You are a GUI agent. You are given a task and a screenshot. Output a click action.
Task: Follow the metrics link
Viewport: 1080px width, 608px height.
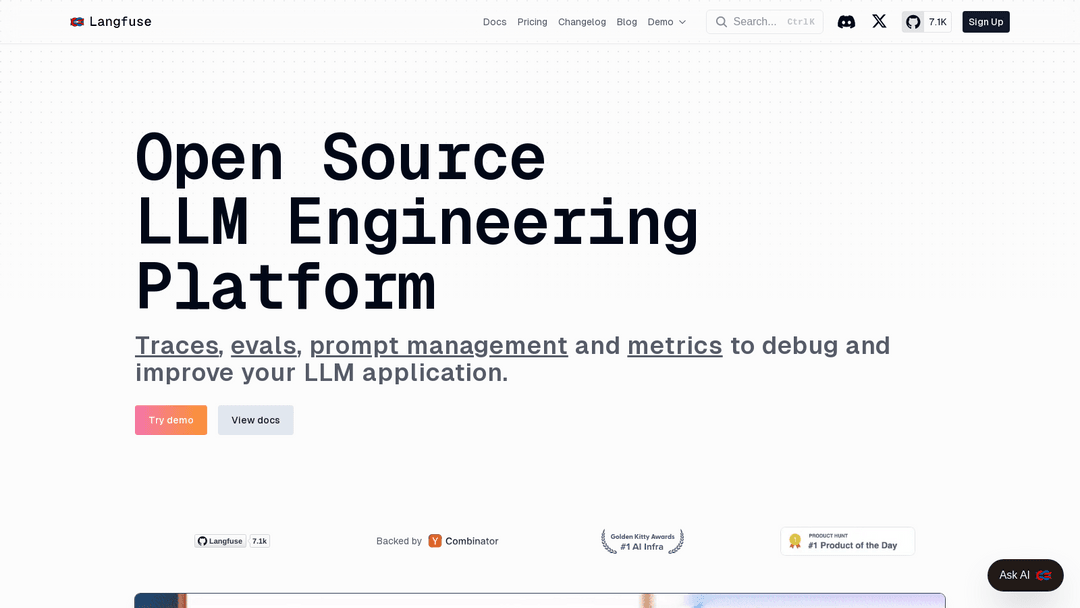(675, 346)
